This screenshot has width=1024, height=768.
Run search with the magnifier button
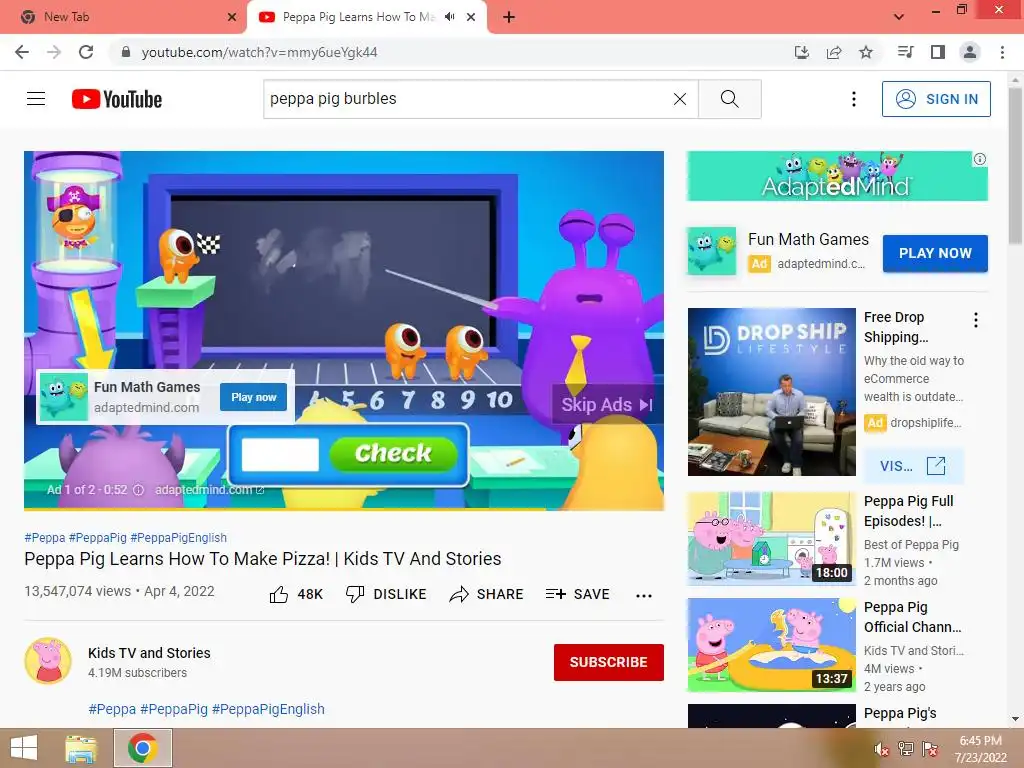[x=729, y=99]
